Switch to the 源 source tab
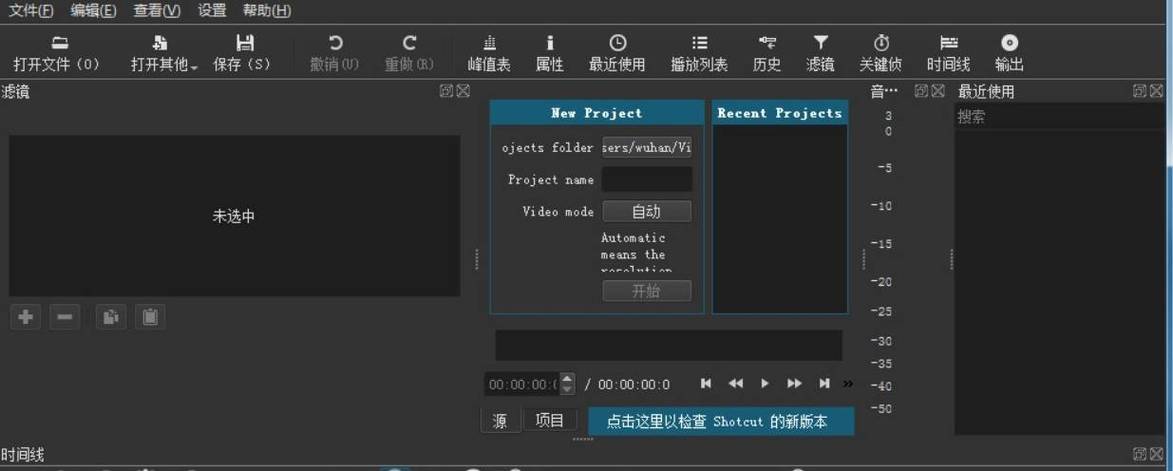Image resolution: width=1173 pixels, height=471 pixels. click(x=500, y=421)
